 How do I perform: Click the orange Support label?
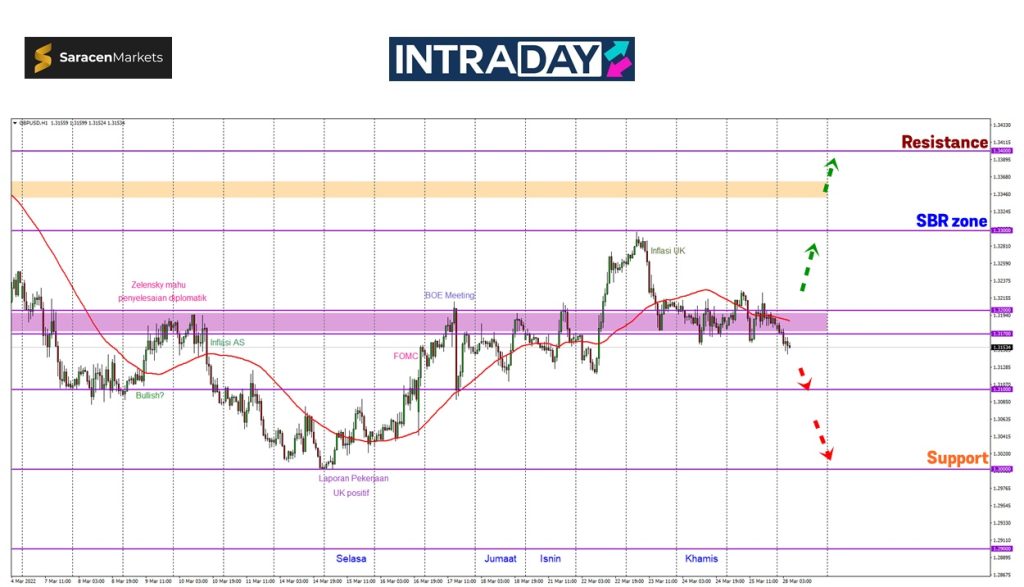[956, 458]
